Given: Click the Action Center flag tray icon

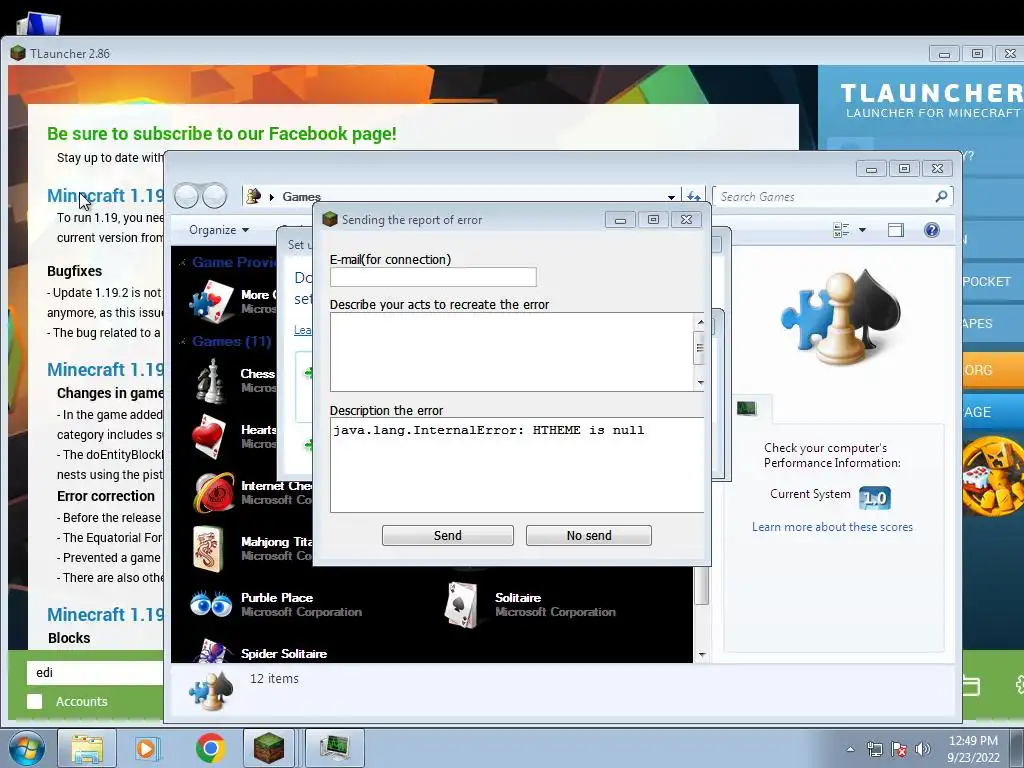Looking at the screenshot, I should (x=899, y=749).
